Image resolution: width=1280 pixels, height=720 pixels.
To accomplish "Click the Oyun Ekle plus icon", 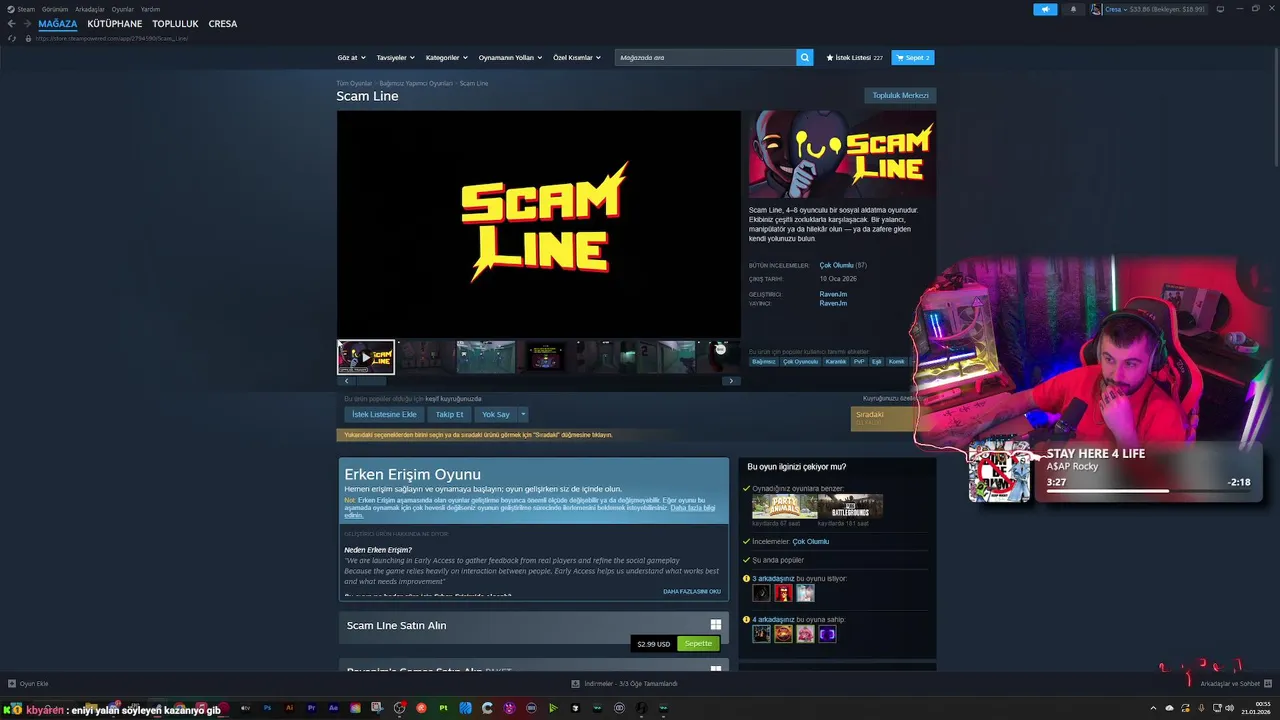I will [12, 684].
